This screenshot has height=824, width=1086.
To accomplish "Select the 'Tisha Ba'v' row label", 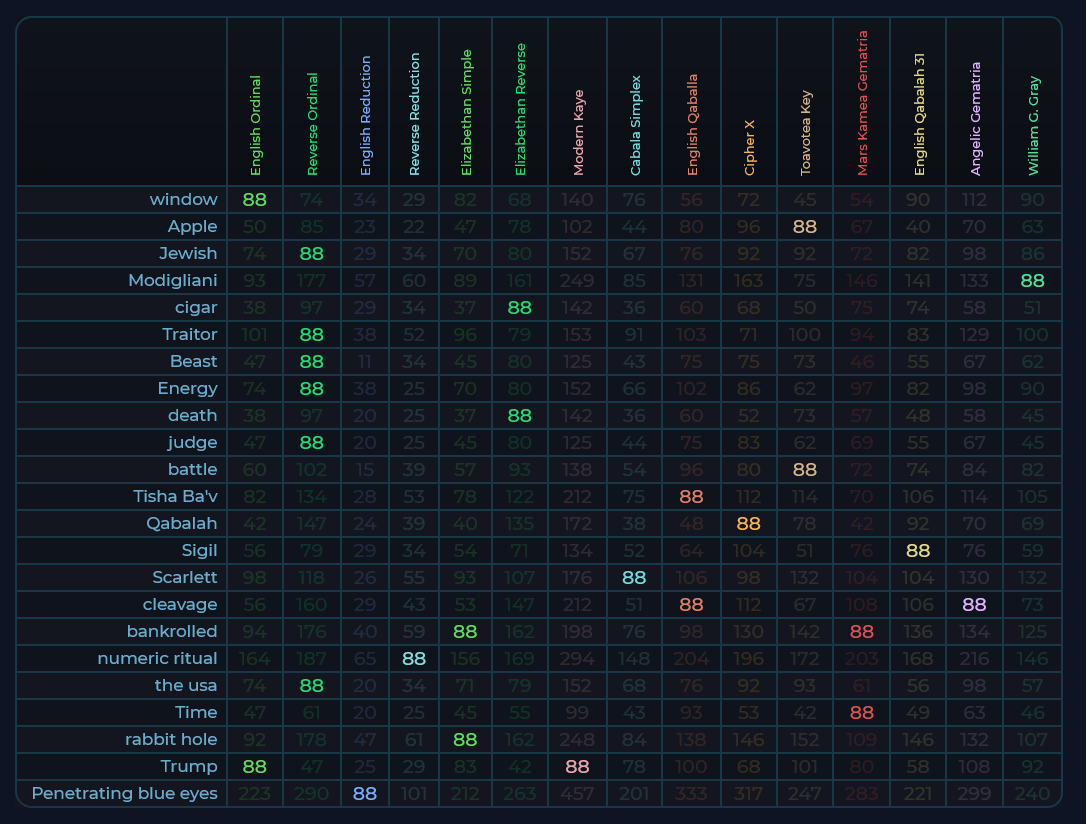I will 175,496.
